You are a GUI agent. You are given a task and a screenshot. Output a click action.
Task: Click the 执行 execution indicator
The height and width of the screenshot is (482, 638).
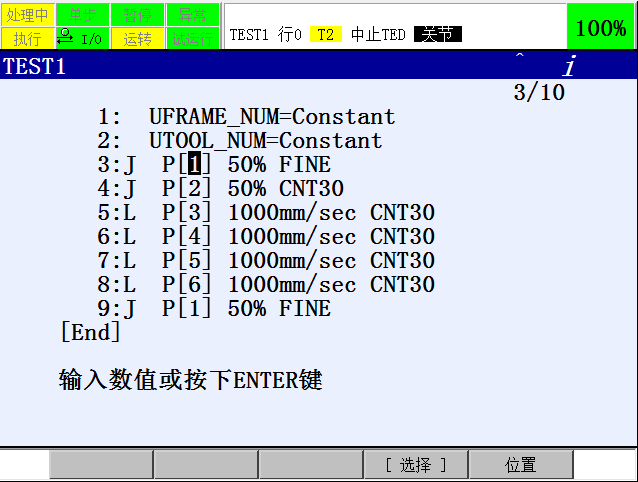tap(28, 39)
